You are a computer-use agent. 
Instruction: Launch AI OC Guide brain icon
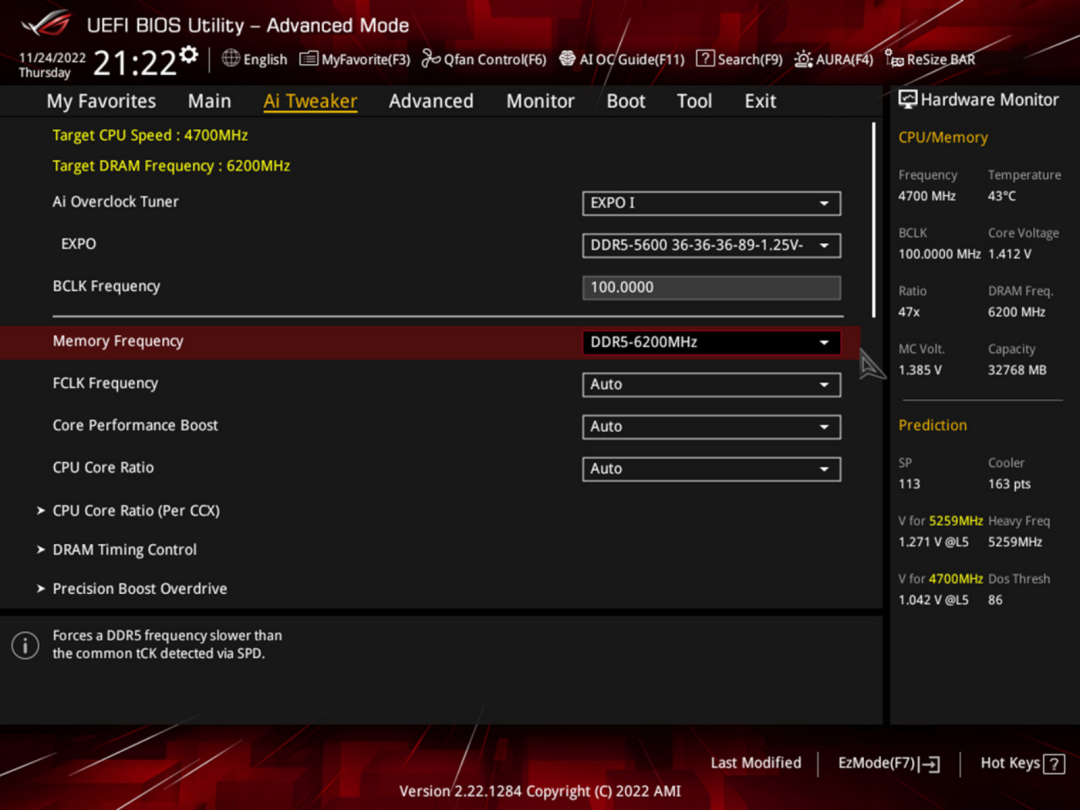coord(567,59)
